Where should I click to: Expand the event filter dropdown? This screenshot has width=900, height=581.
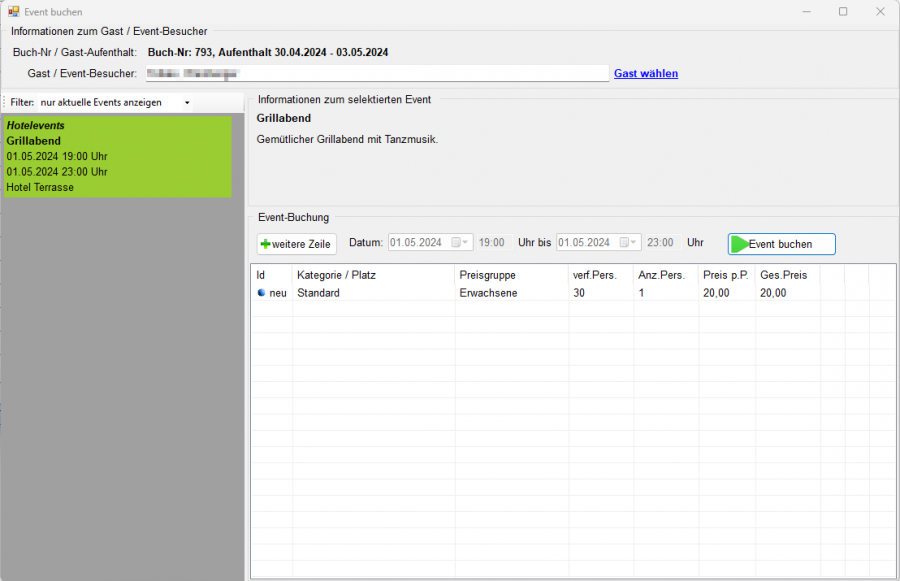187,103
